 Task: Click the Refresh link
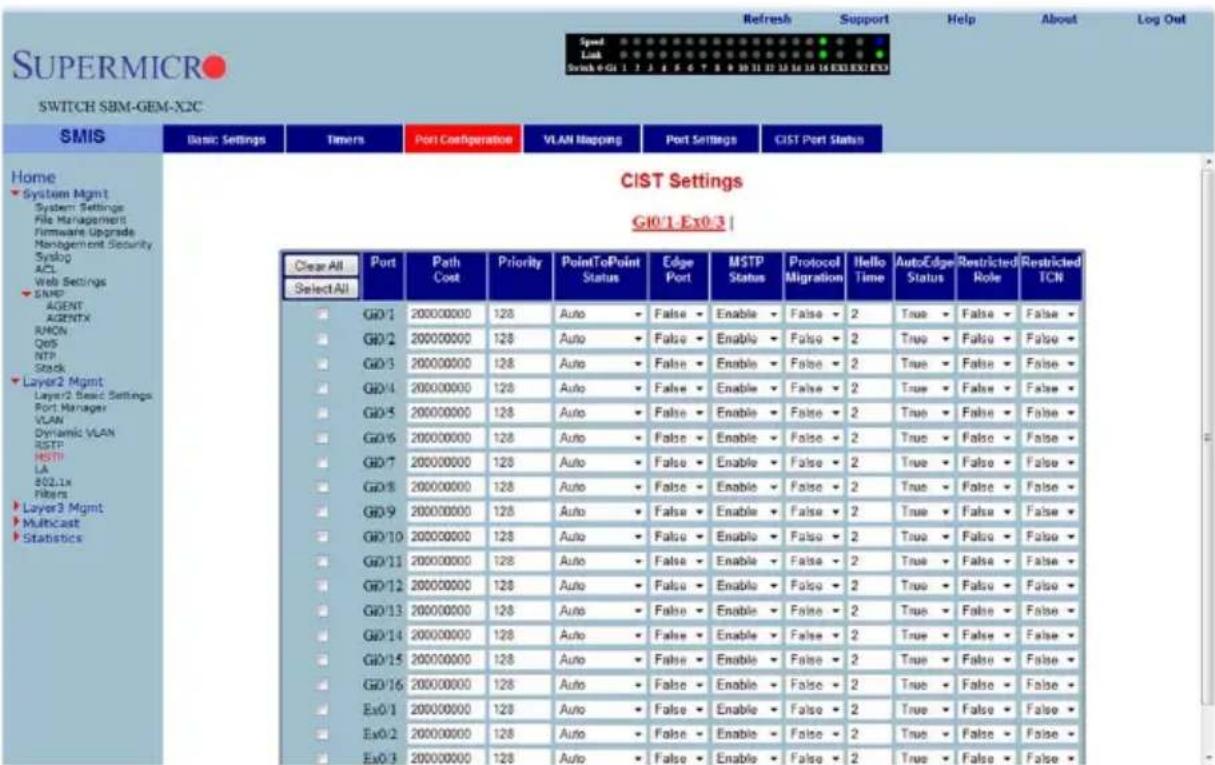[768, 19]
